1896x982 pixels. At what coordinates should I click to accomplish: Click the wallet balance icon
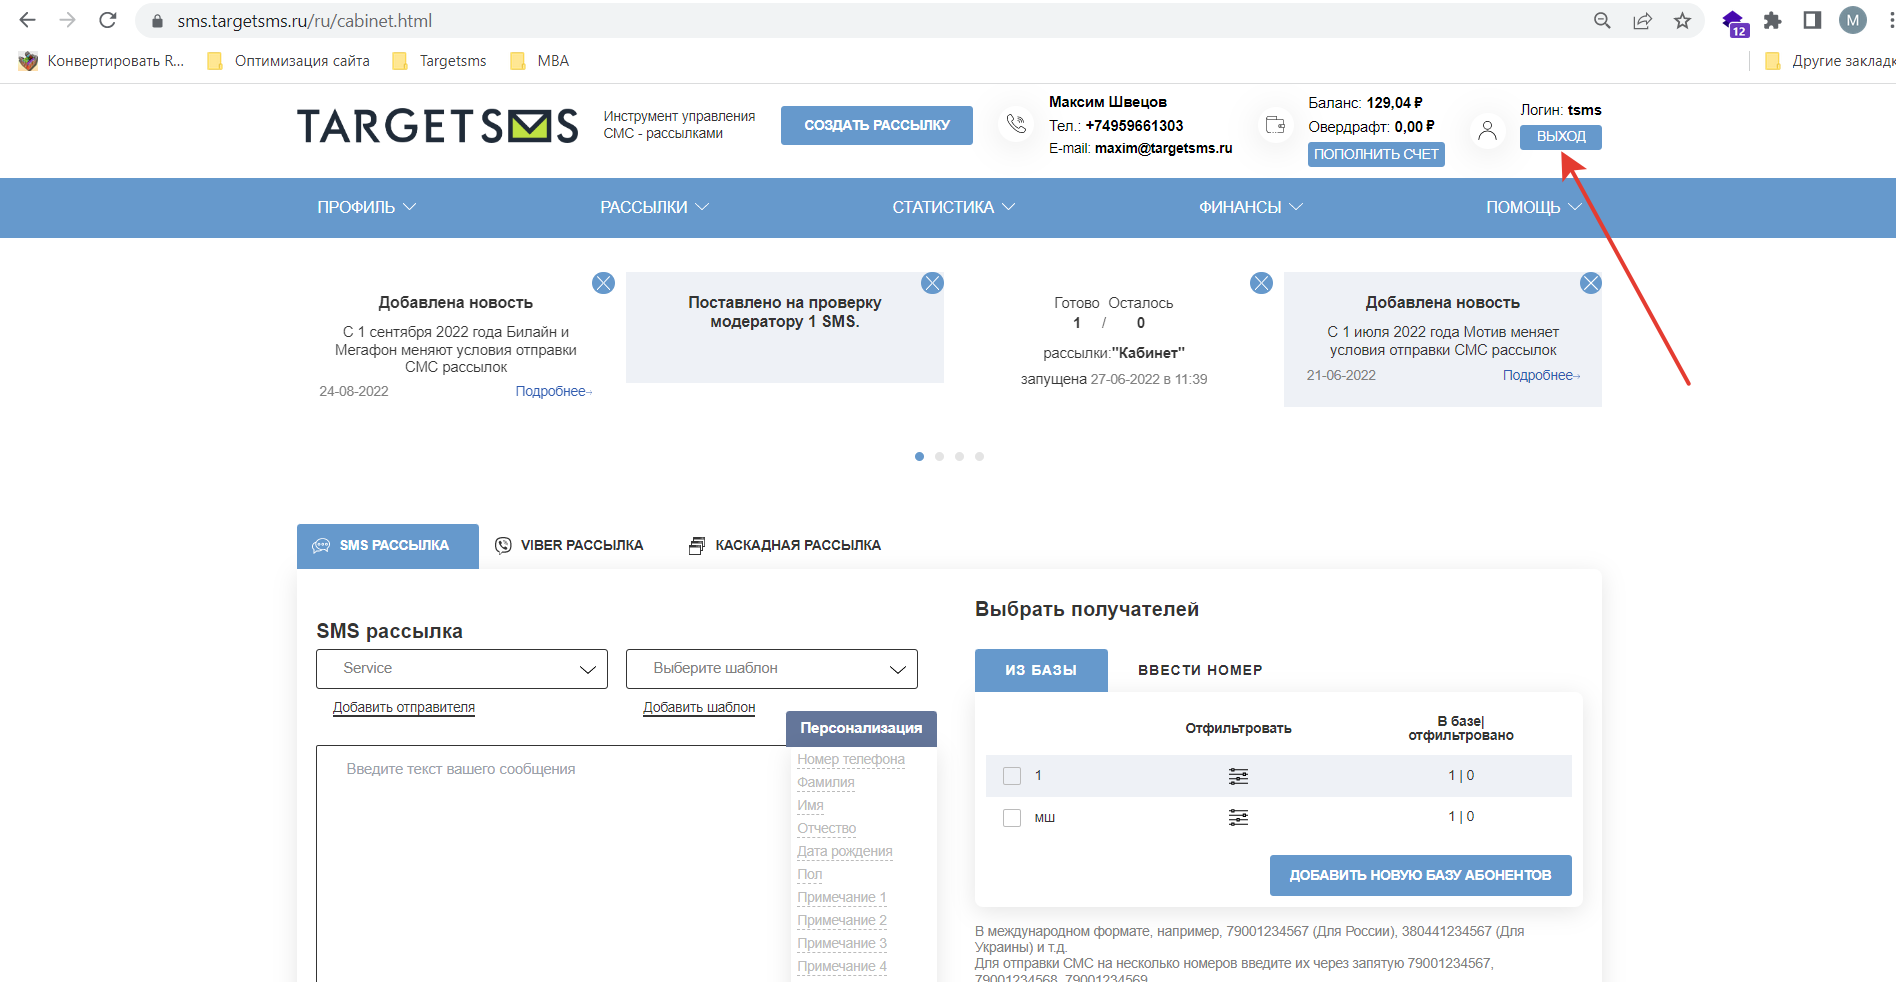1275,124
